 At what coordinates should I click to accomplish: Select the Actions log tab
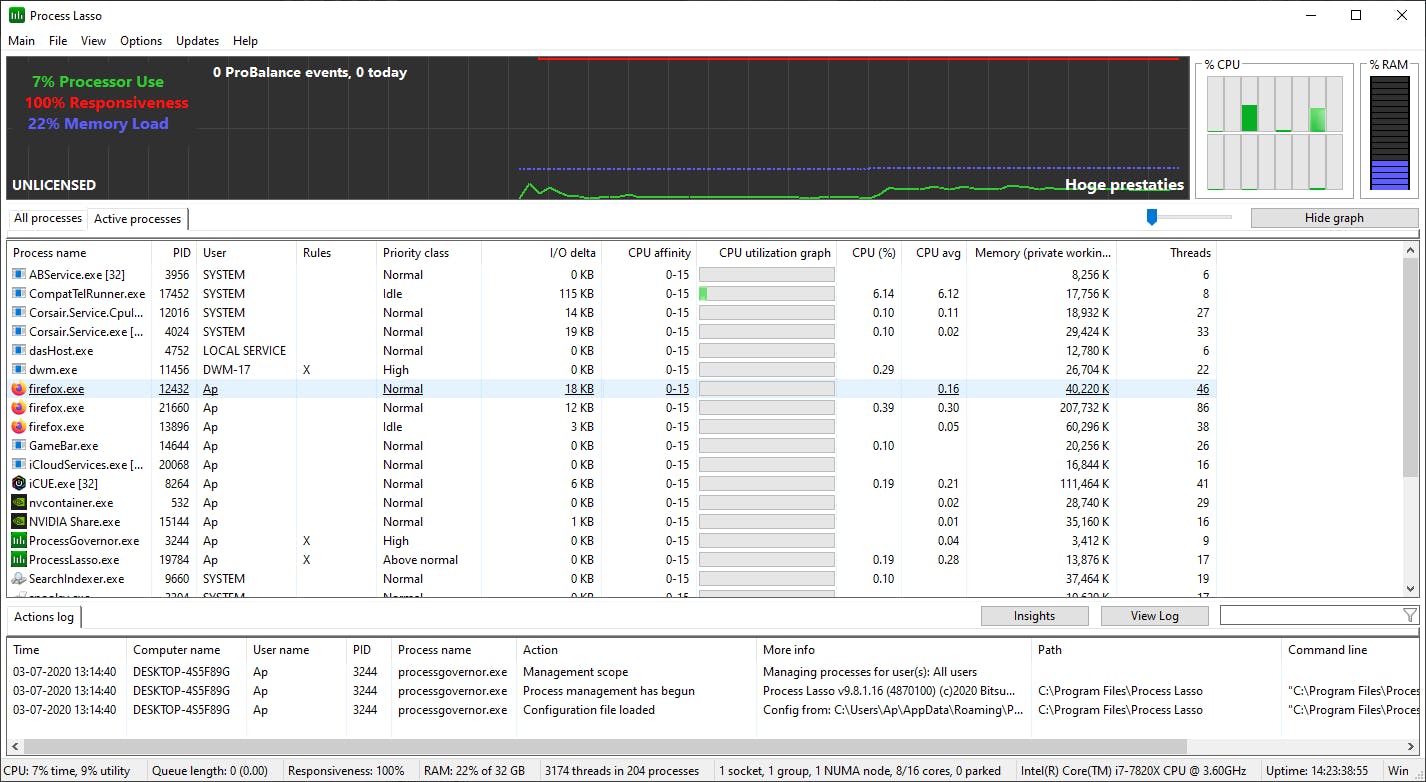(x=43, y=617)
